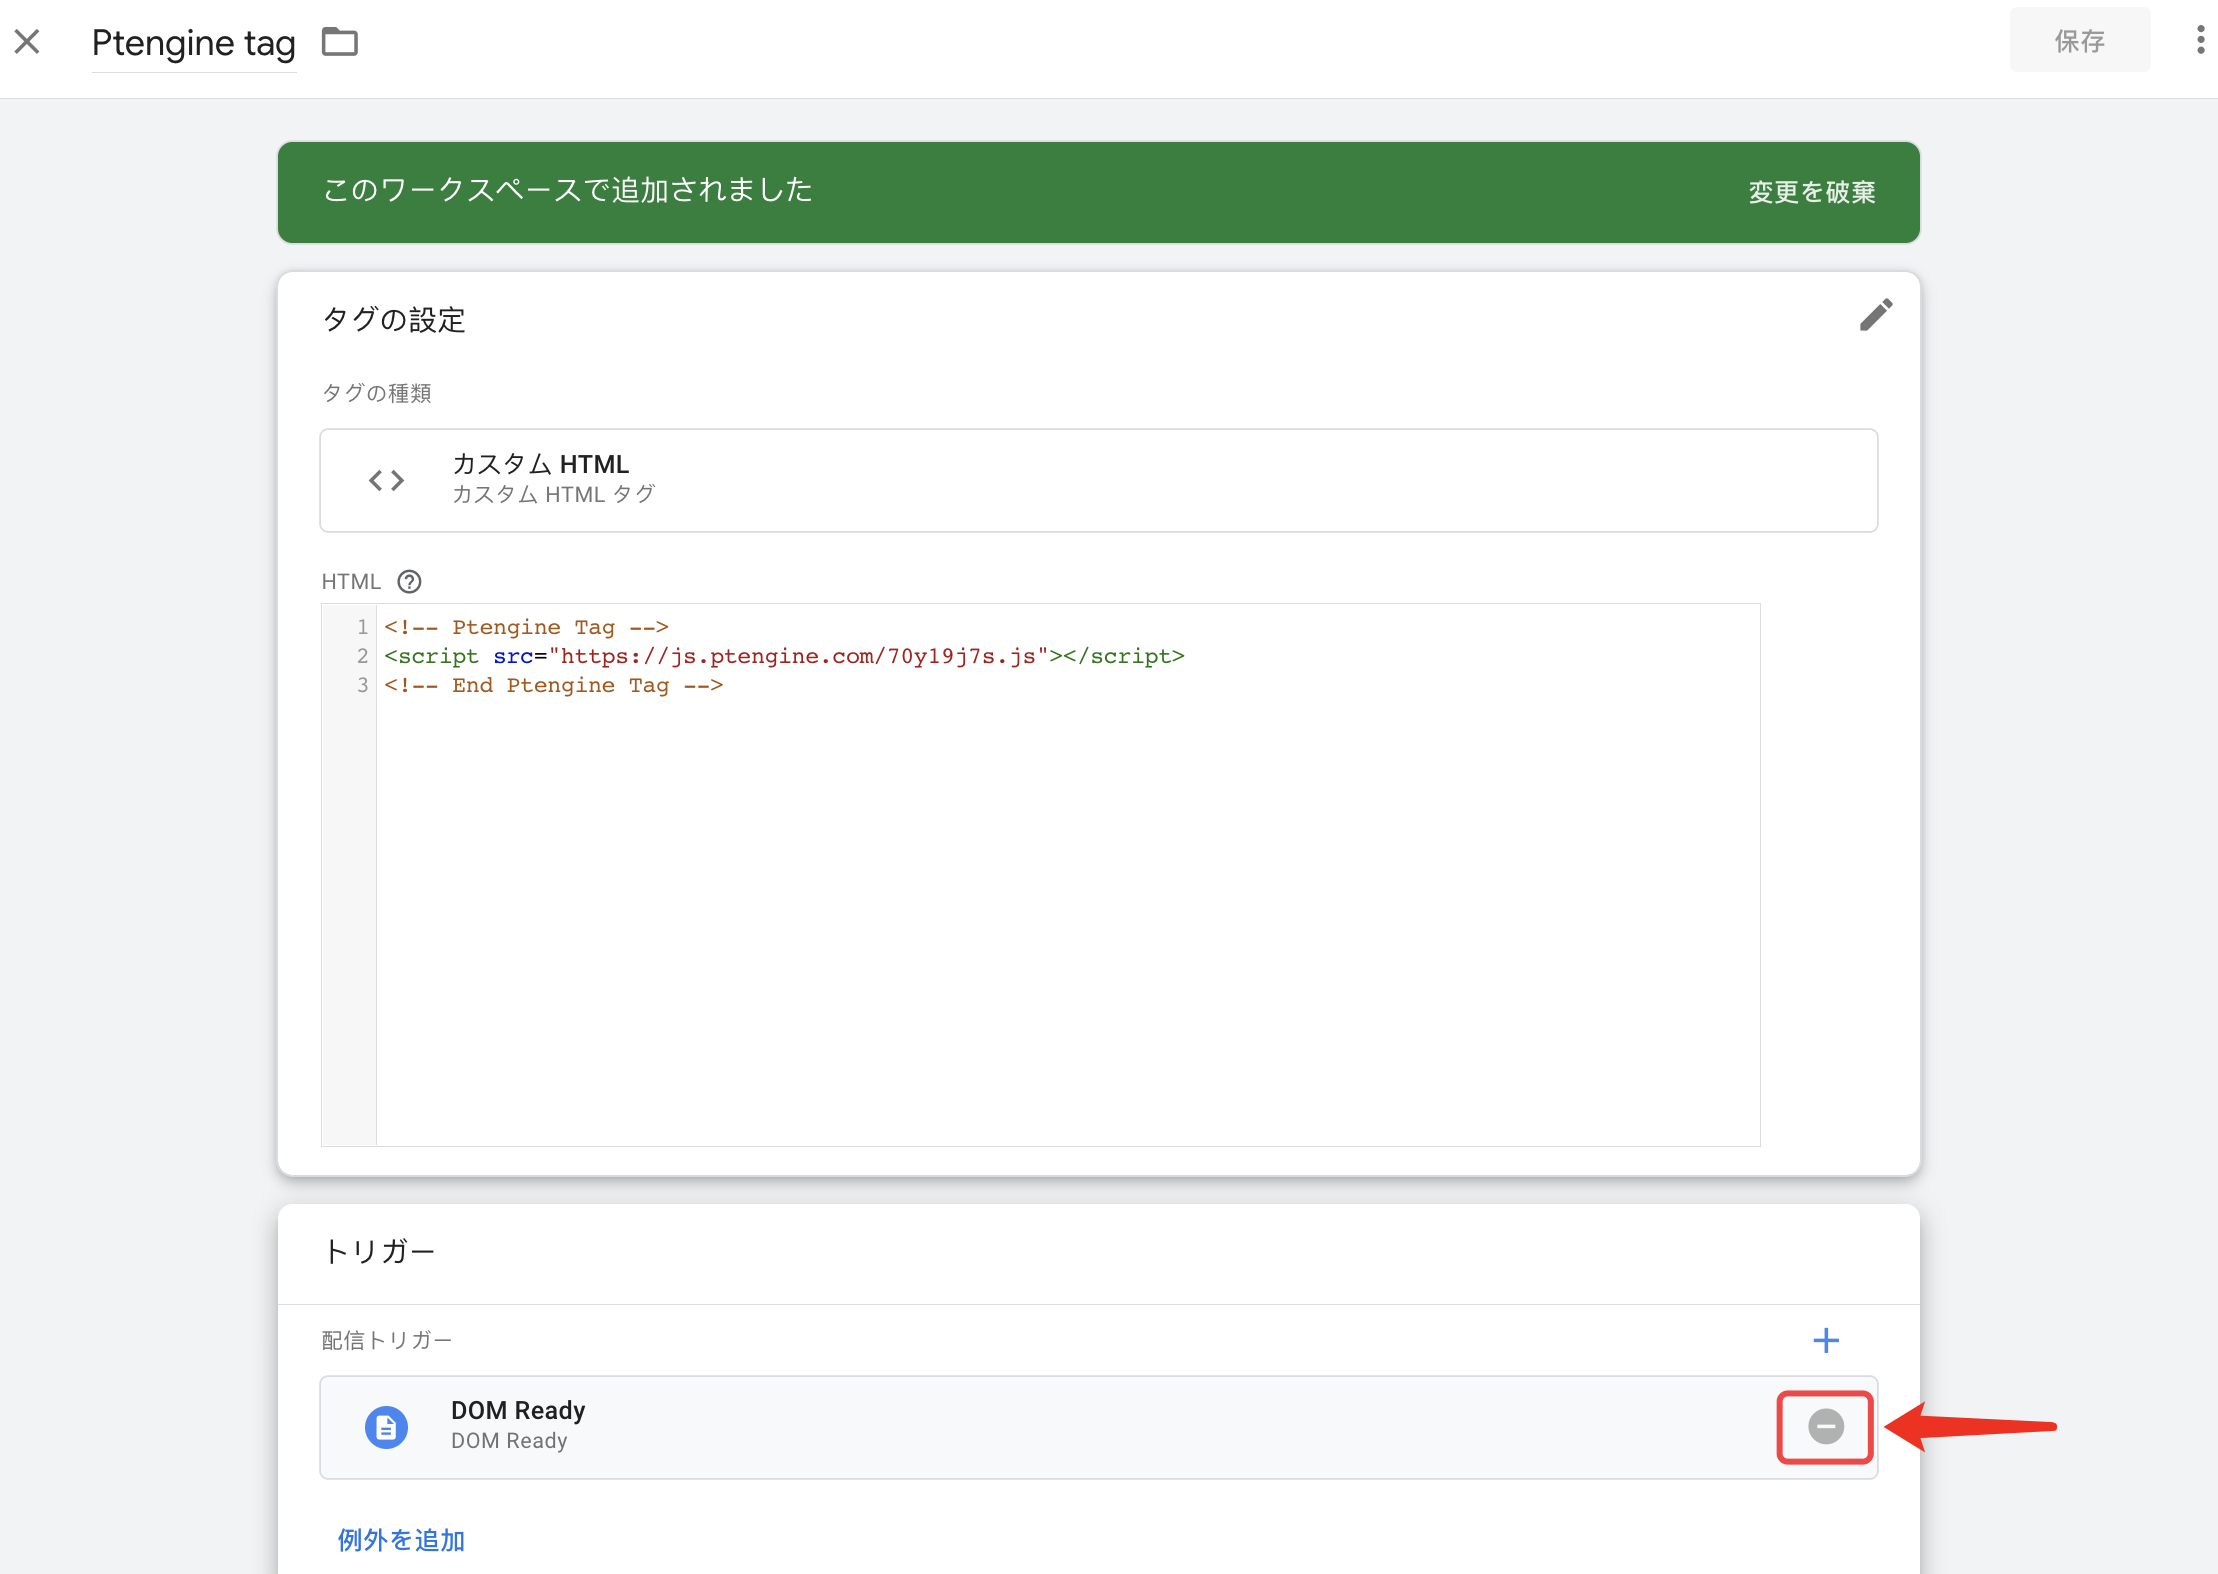This screenshot has width=2218, height=1574.
Task: Add a firing trigger with the plus icon
Action: (1826, 1340)
